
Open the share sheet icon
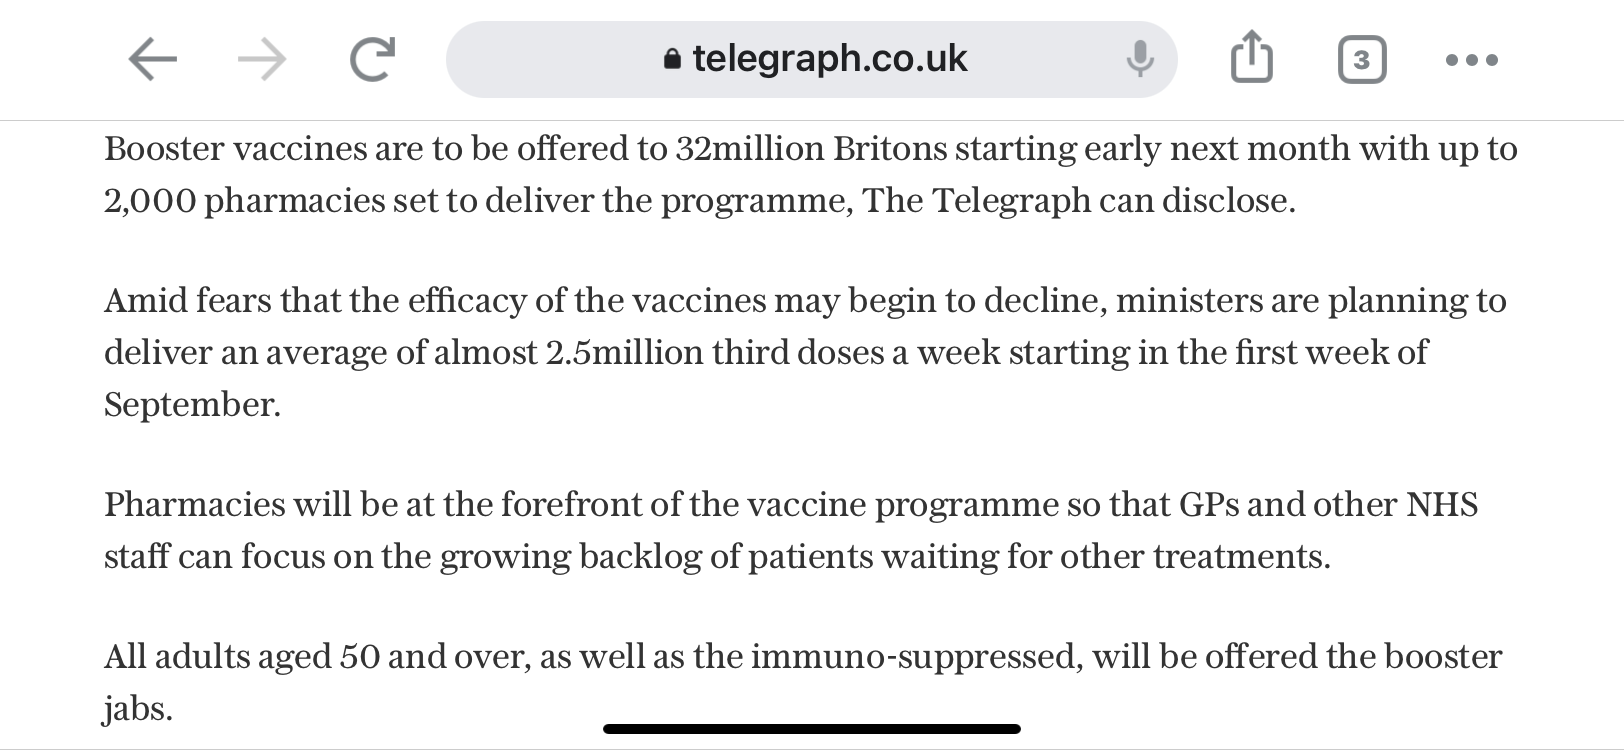pos(1251,56)
